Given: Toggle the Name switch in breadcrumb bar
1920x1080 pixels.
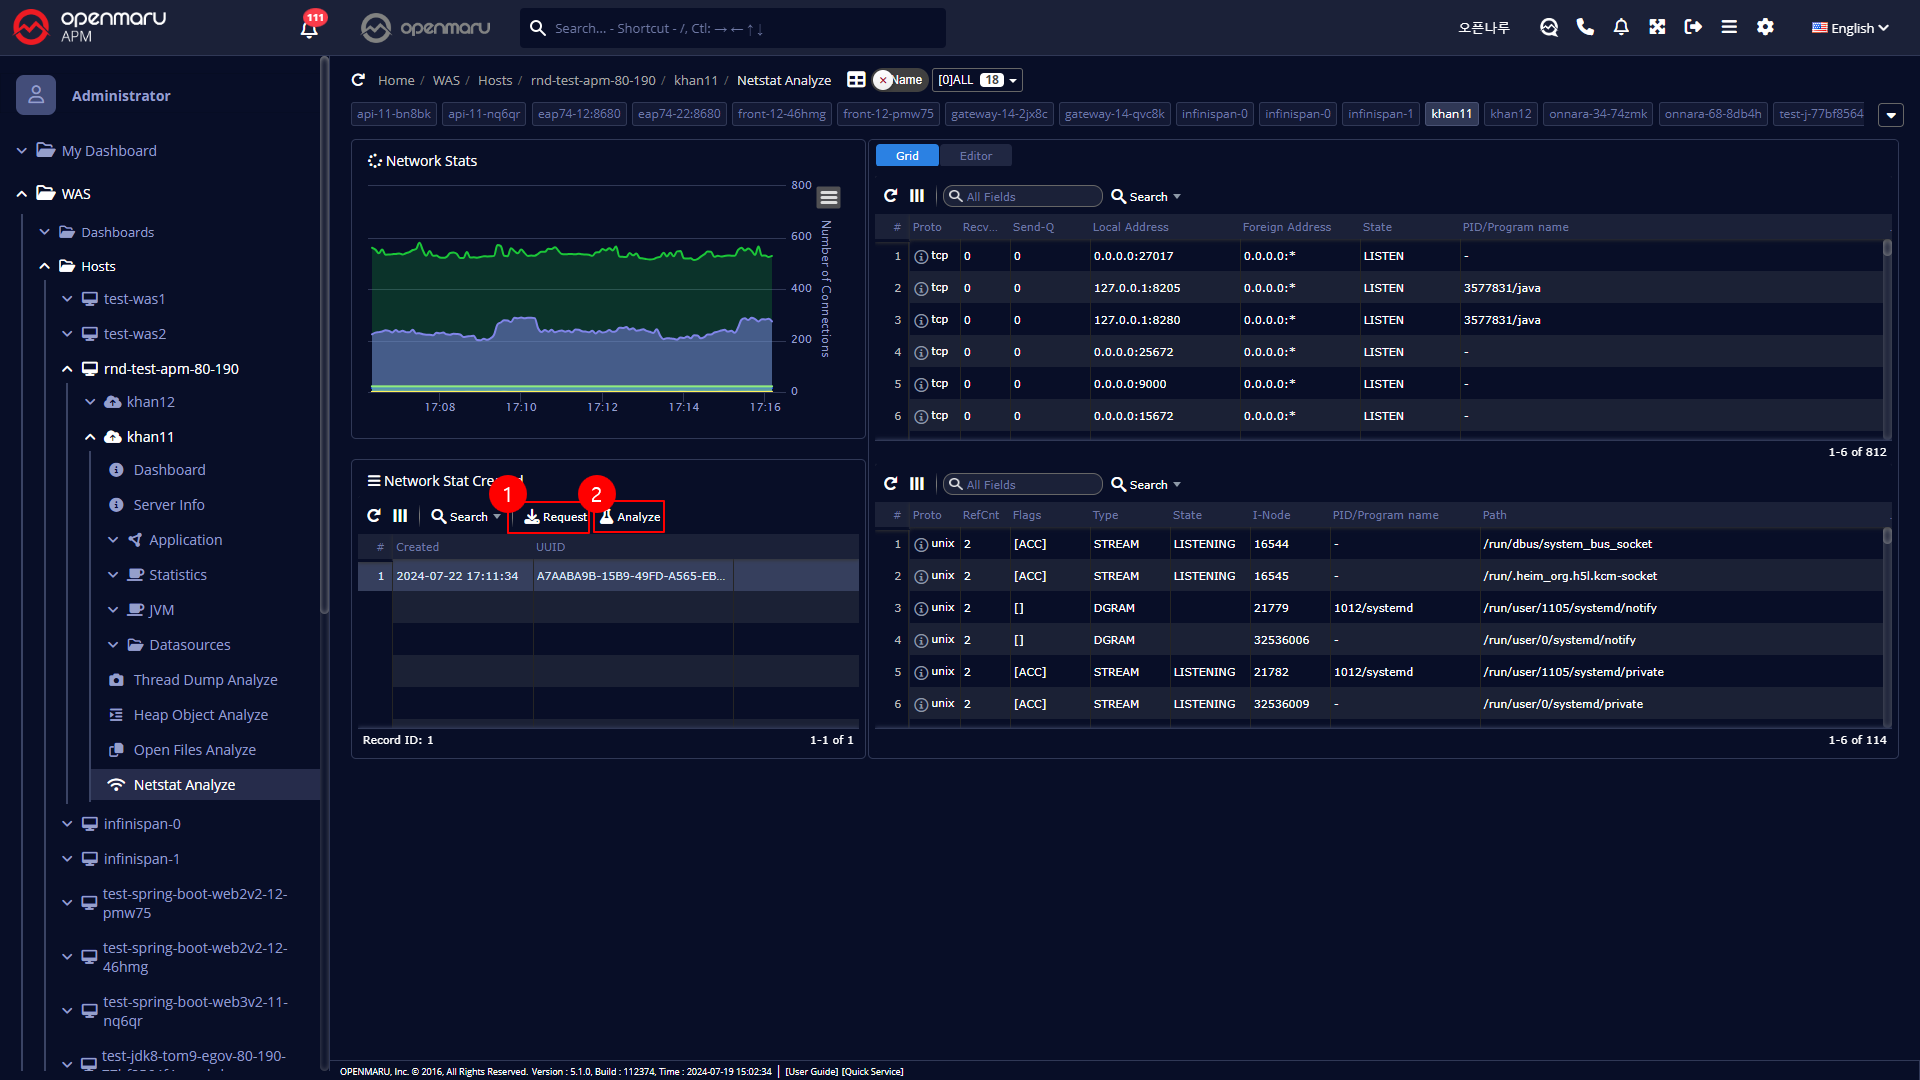Looking at the screenshot, I should point(899,80).
